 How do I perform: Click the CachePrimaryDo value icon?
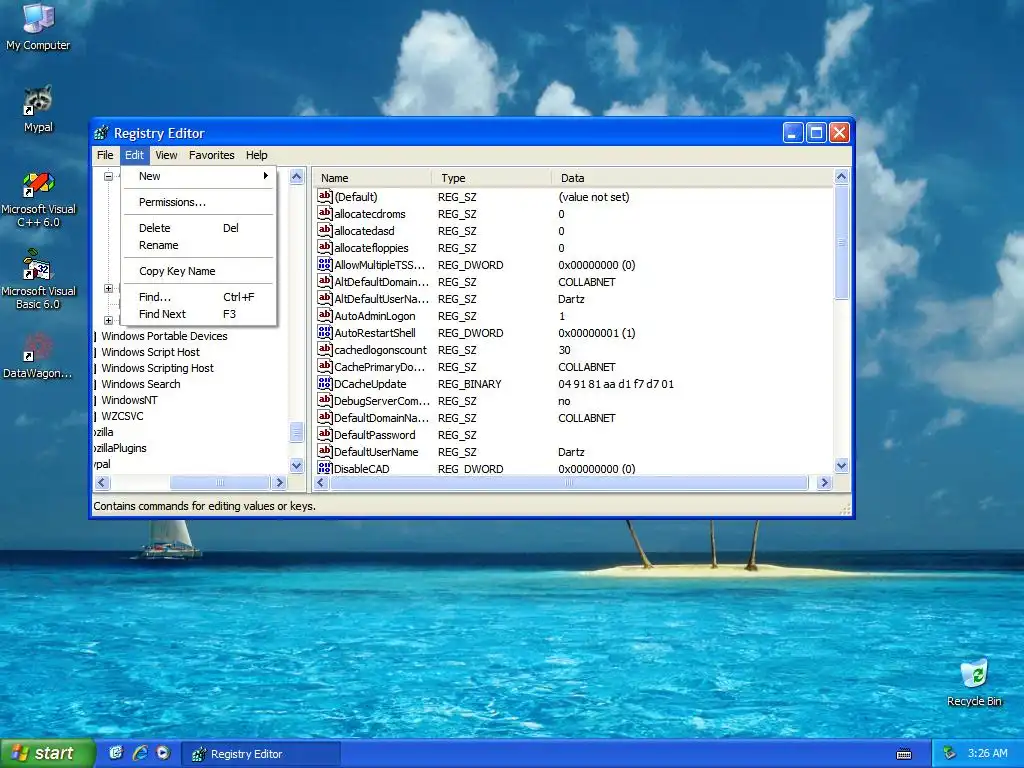[325, 366]
